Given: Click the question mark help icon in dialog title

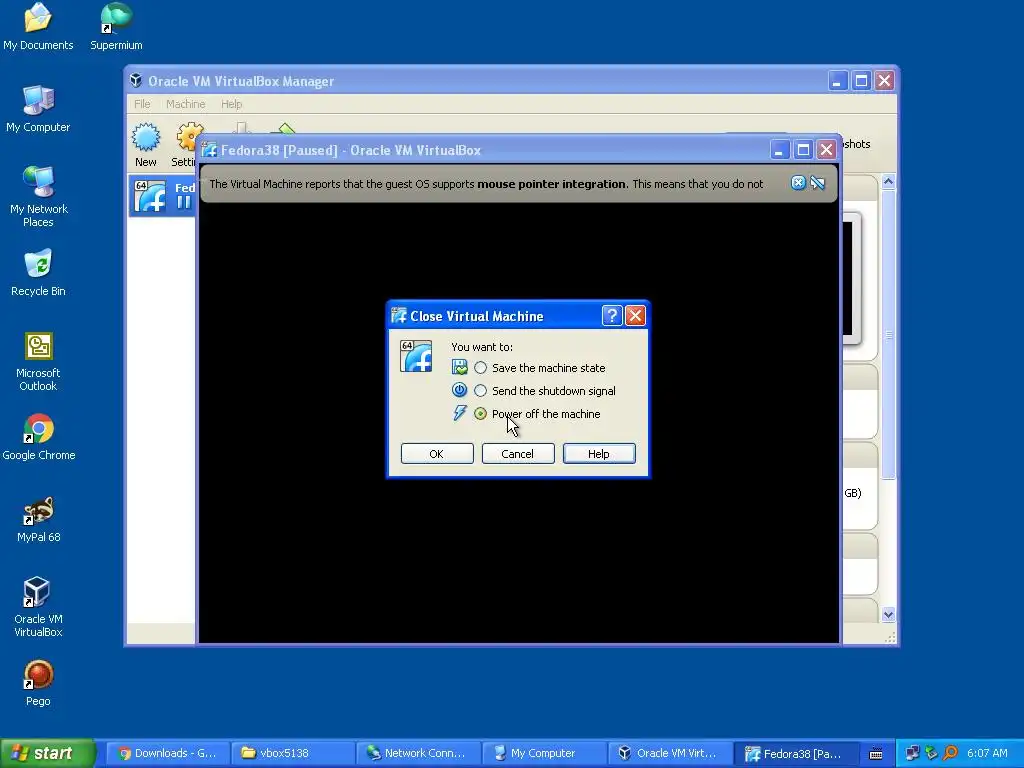Looking at the screenshot, I should pyautogui.click(x=611, y=316).
